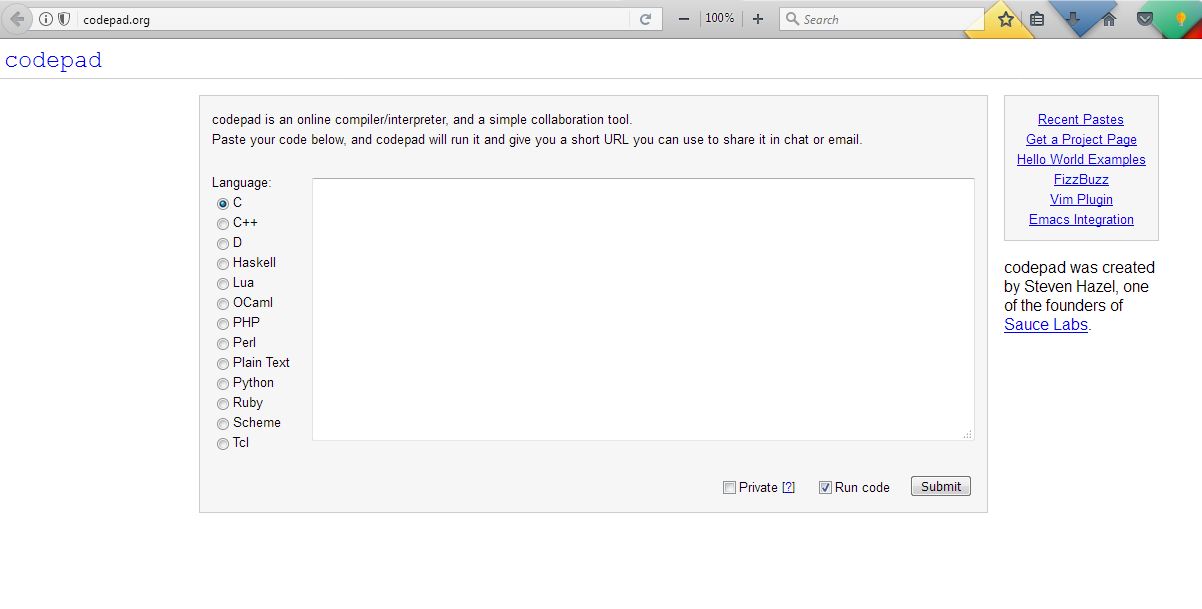1202x609 pixels.
Task: Choose the Haskell language option
Action: (223, 263)
